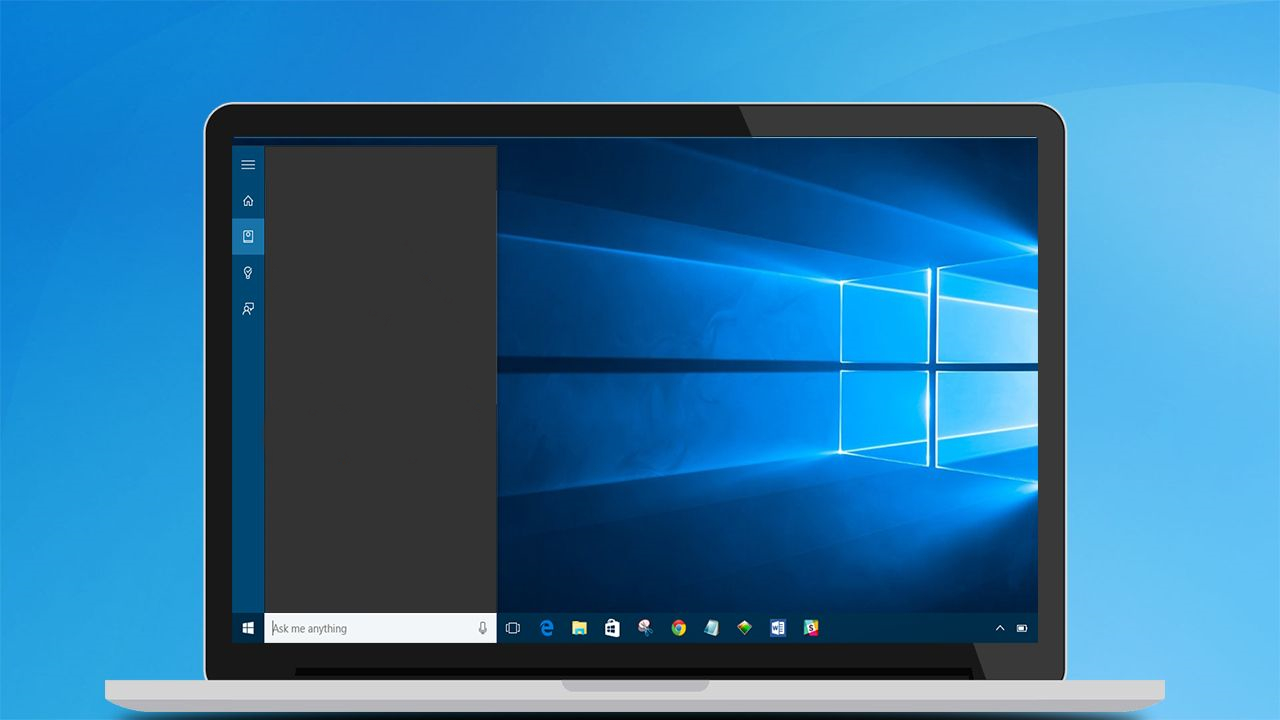
Task: Open the green S app taskbar icon
Action: tap(811, 628)
